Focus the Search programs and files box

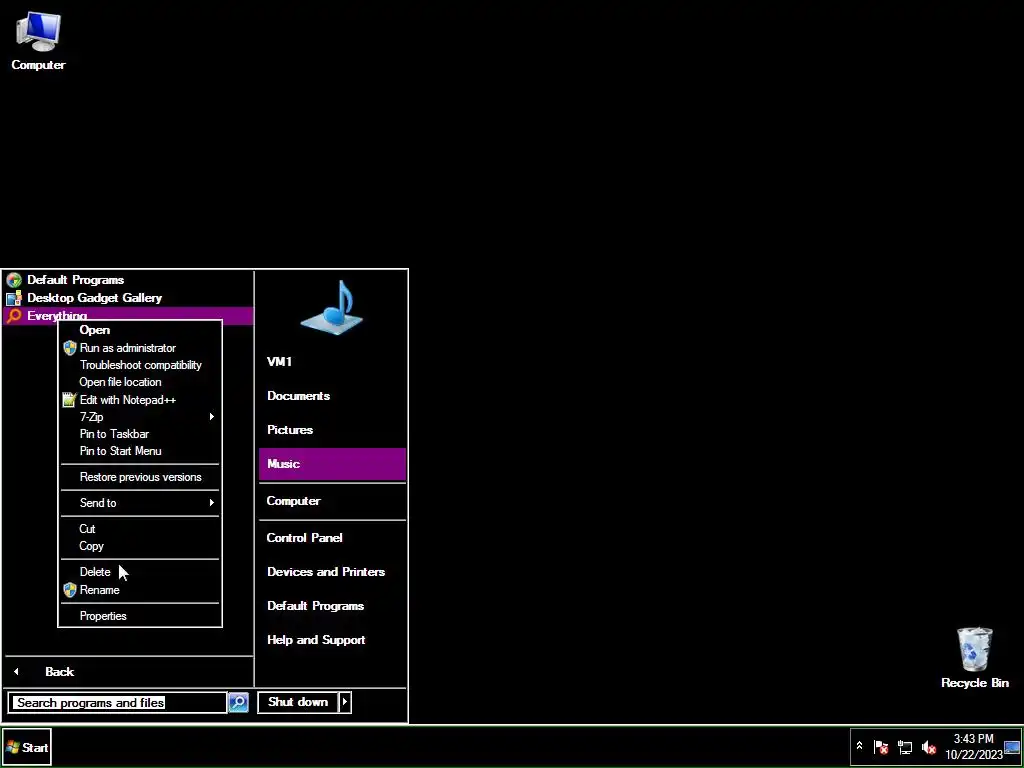118,702
